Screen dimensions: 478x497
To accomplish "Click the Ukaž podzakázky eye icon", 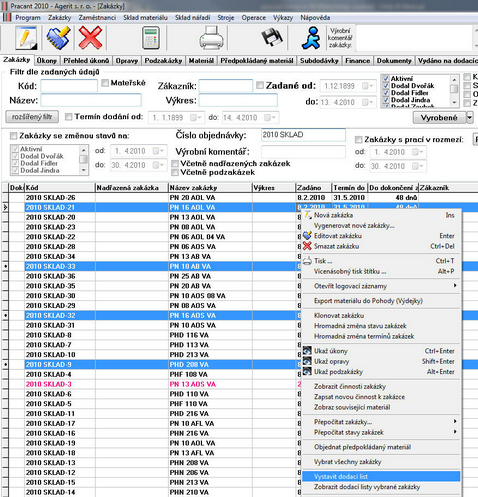I will (307, 371).
